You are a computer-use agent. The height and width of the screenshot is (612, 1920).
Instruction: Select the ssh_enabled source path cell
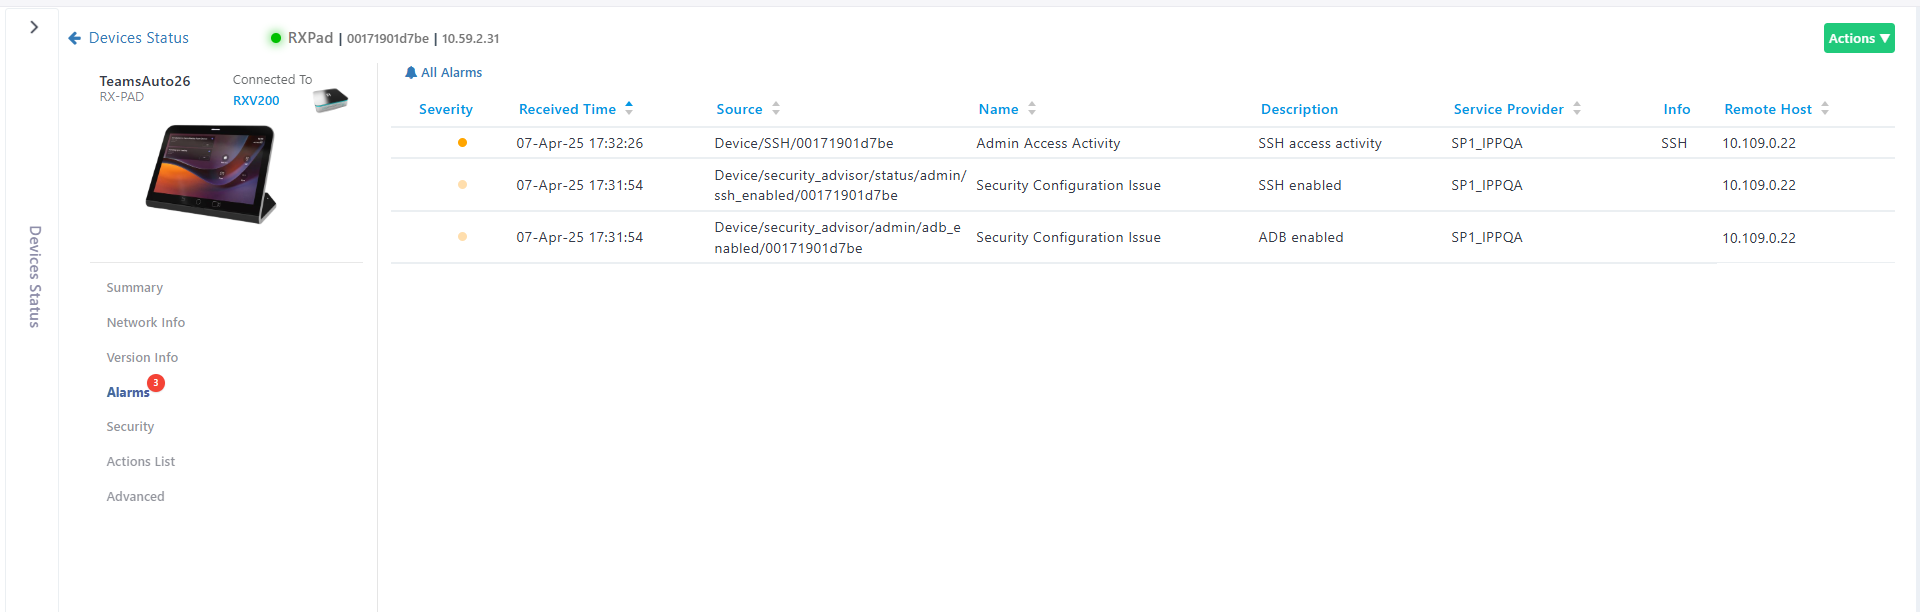840,185
